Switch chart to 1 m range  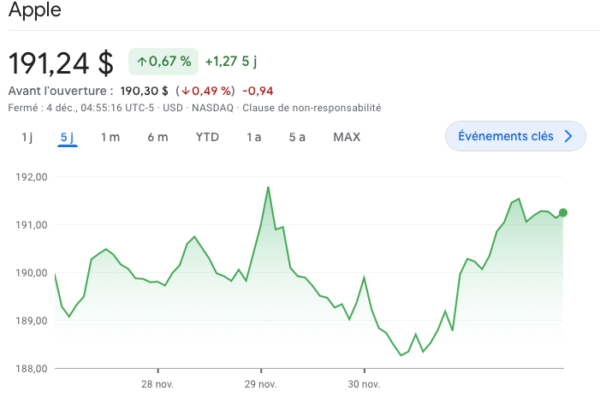tap(110, 137)
